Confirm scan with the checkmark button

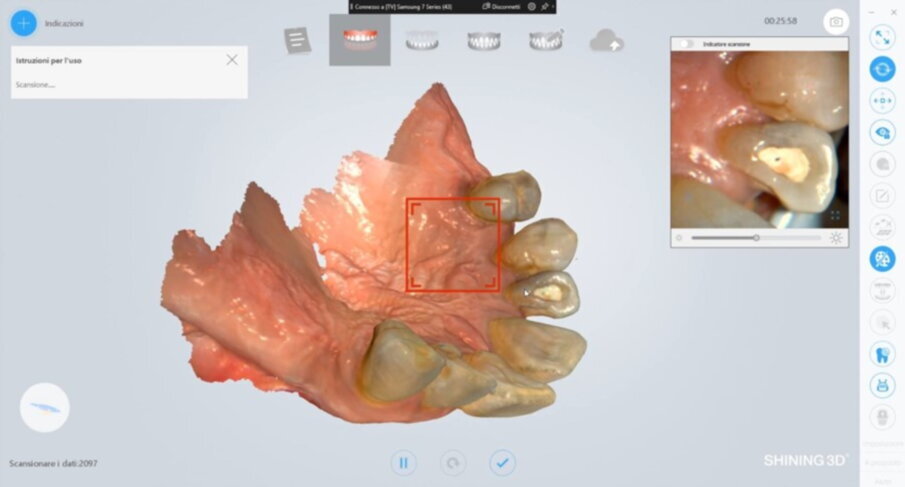pyautogui.click(x=502, y=463)
